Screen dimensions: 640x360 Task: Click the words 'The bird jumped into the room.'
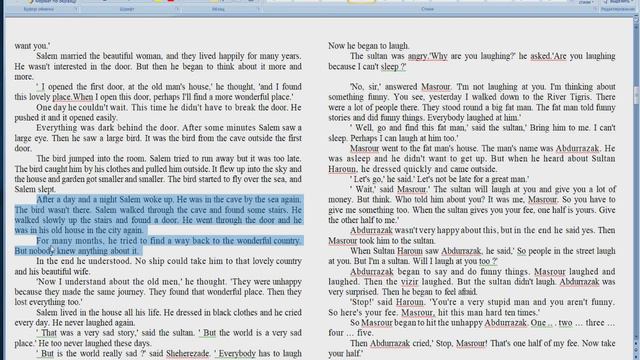(91, 158)
